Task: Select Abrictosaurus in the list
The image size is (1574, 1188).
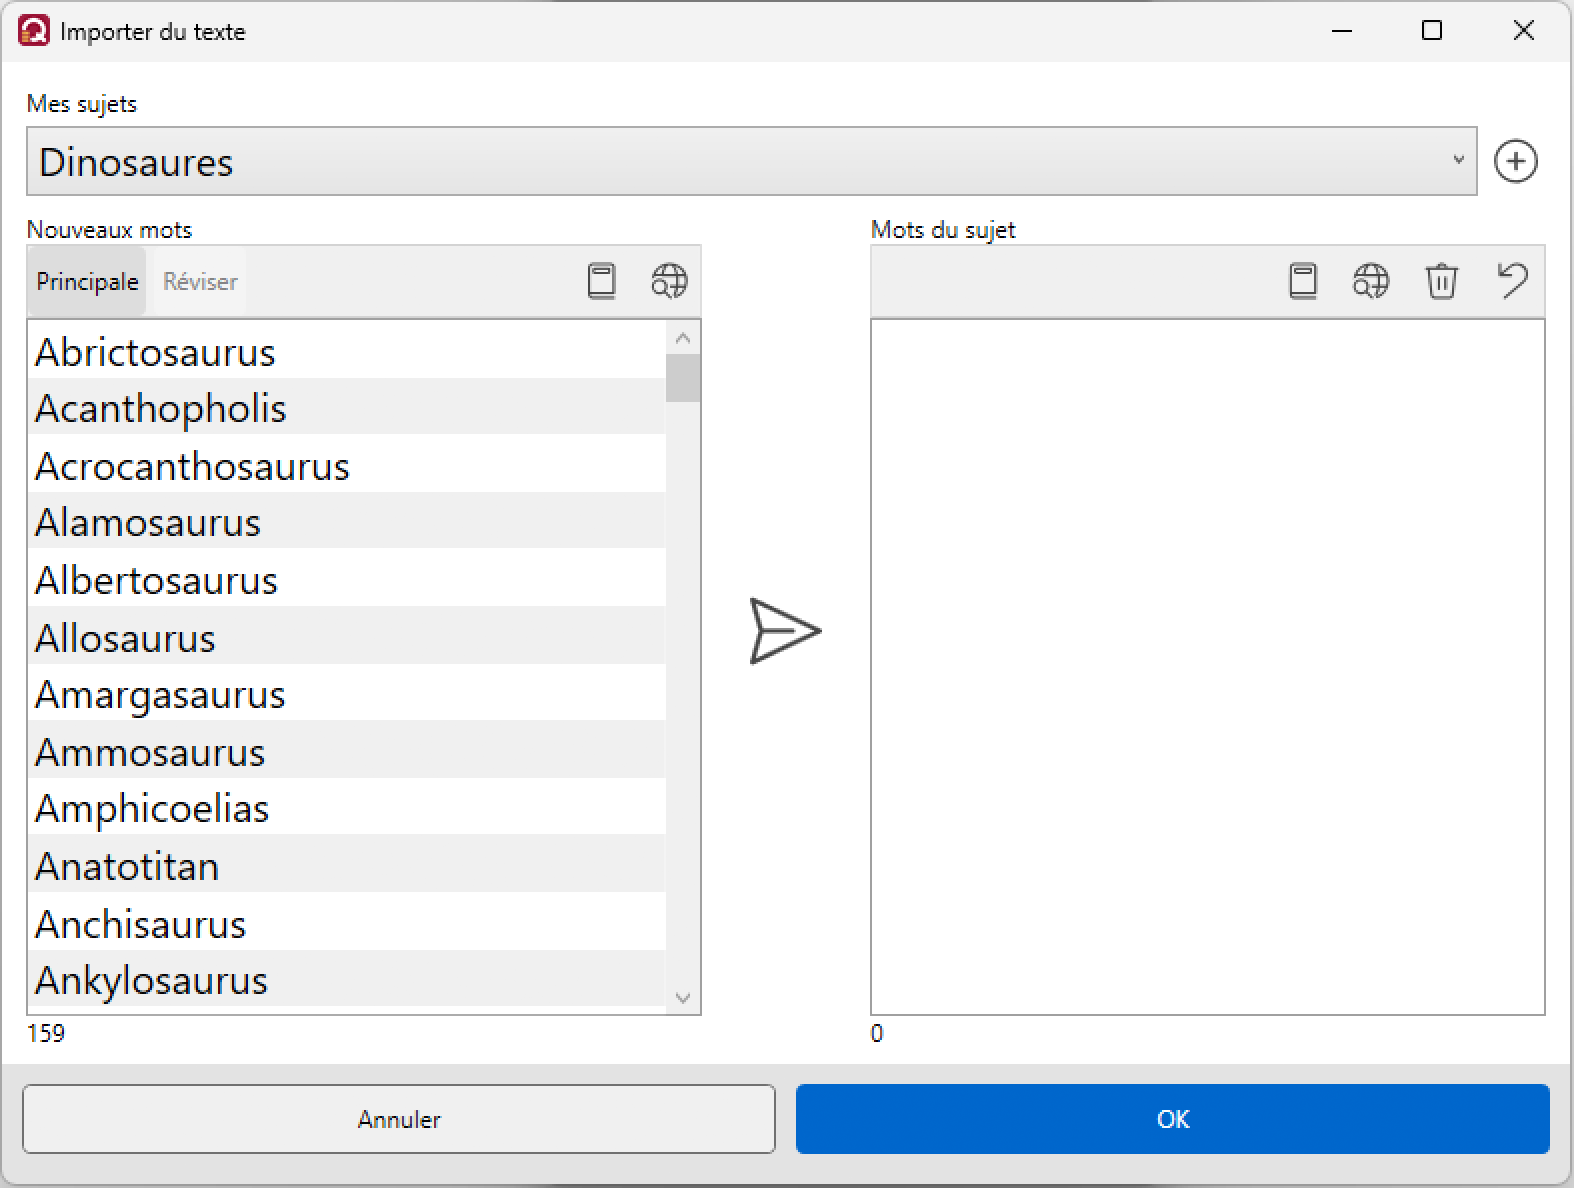Action: tap(347, 351)
